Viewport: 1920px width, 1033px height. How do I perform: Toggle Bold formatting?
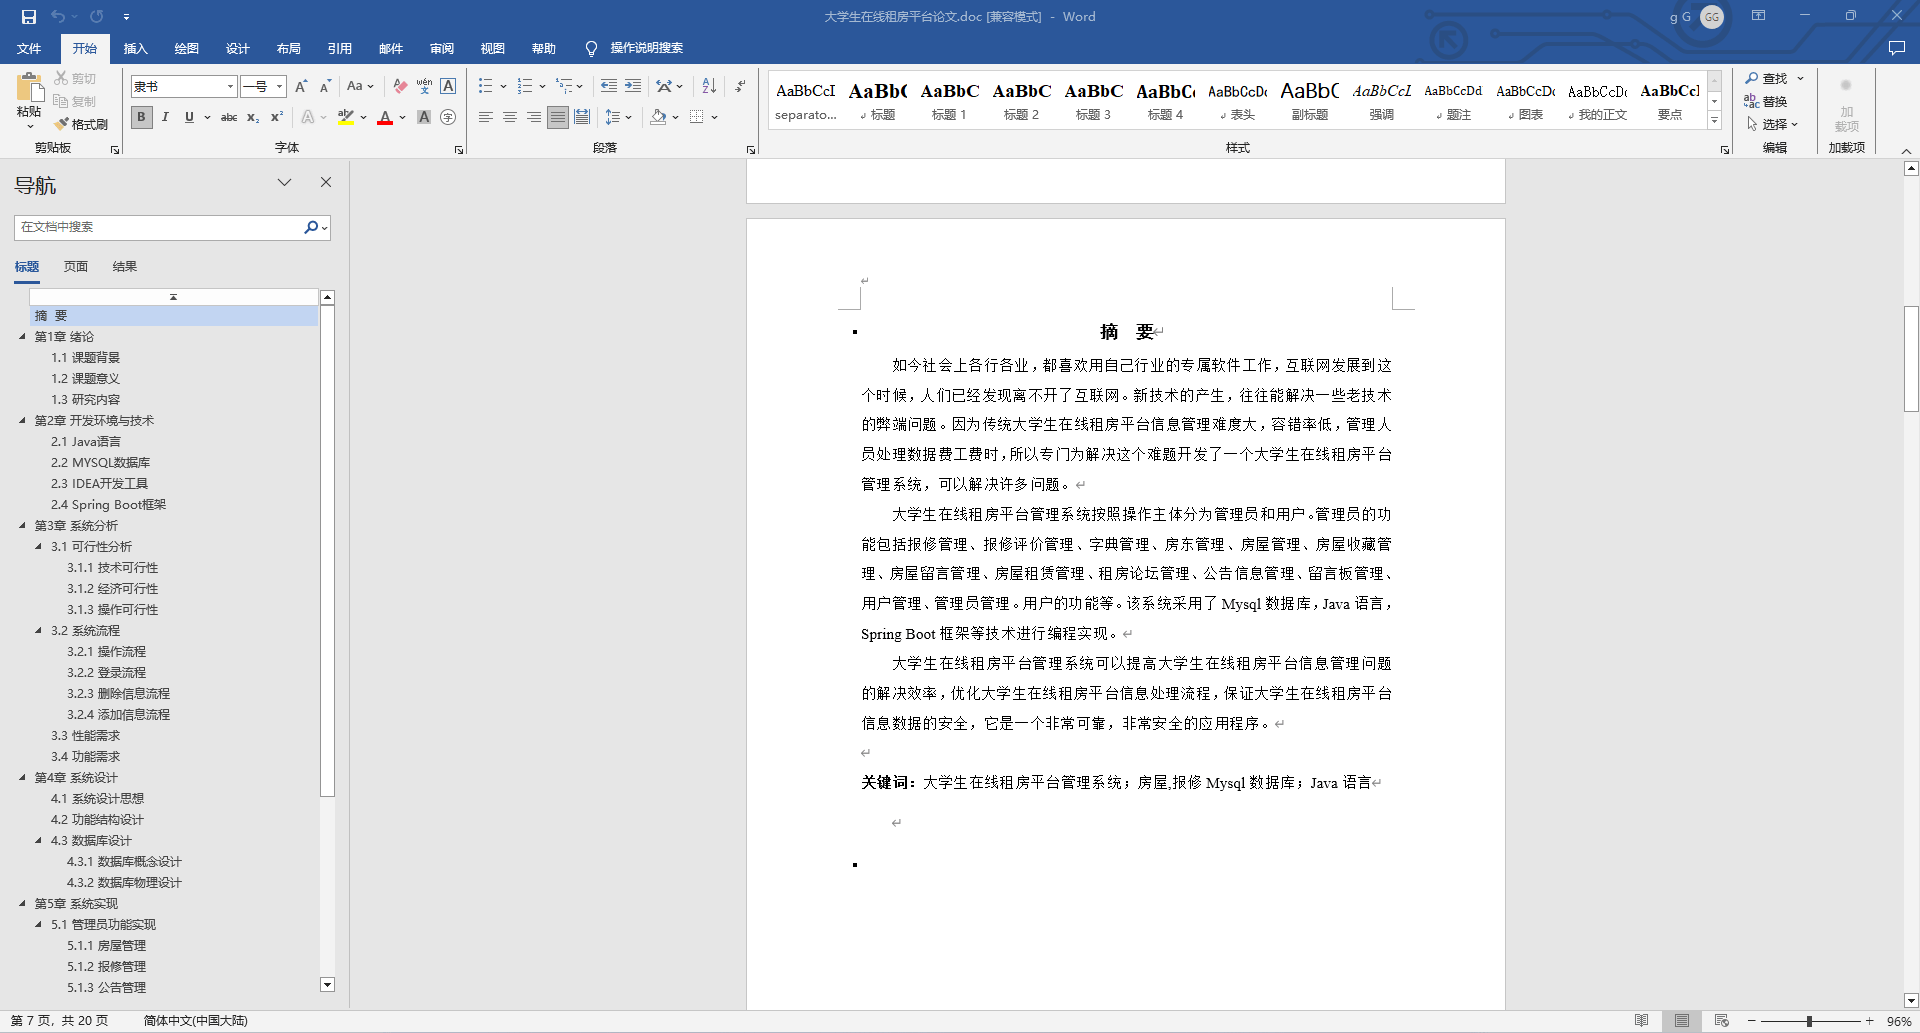point(141,117)
